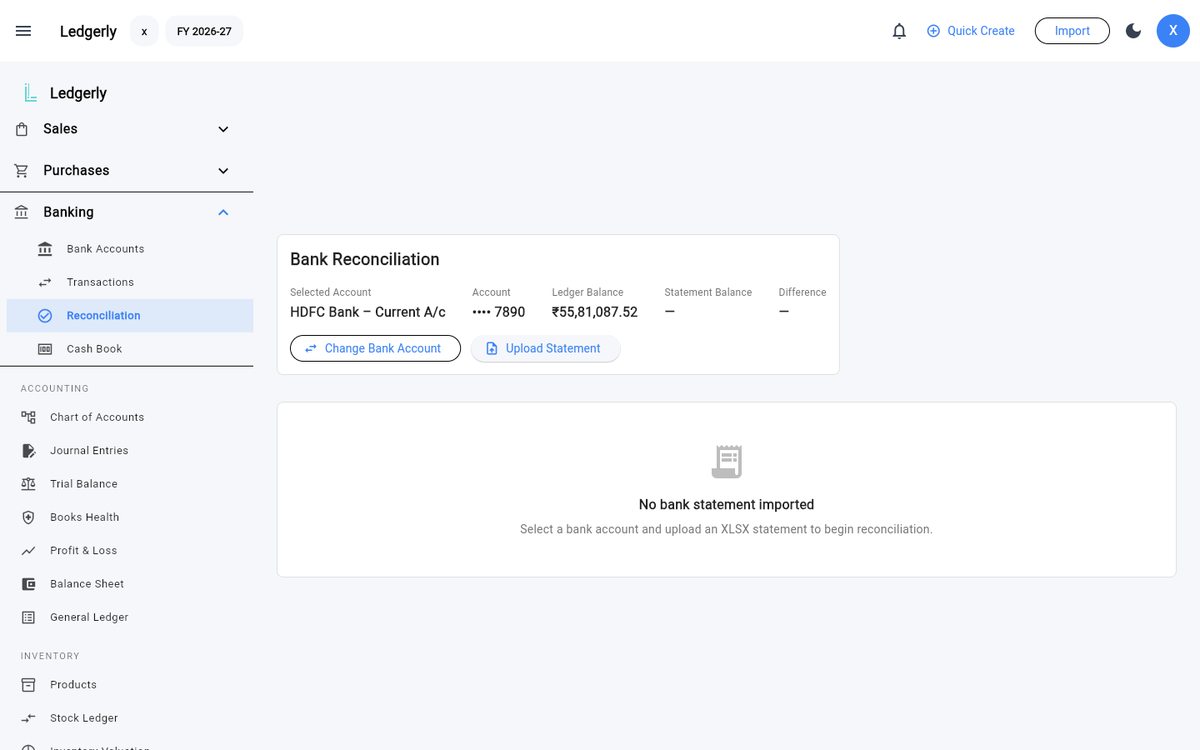Screen dimensions: 1200x750
Task: View Profit & Loss report
Action: [127, 551]
